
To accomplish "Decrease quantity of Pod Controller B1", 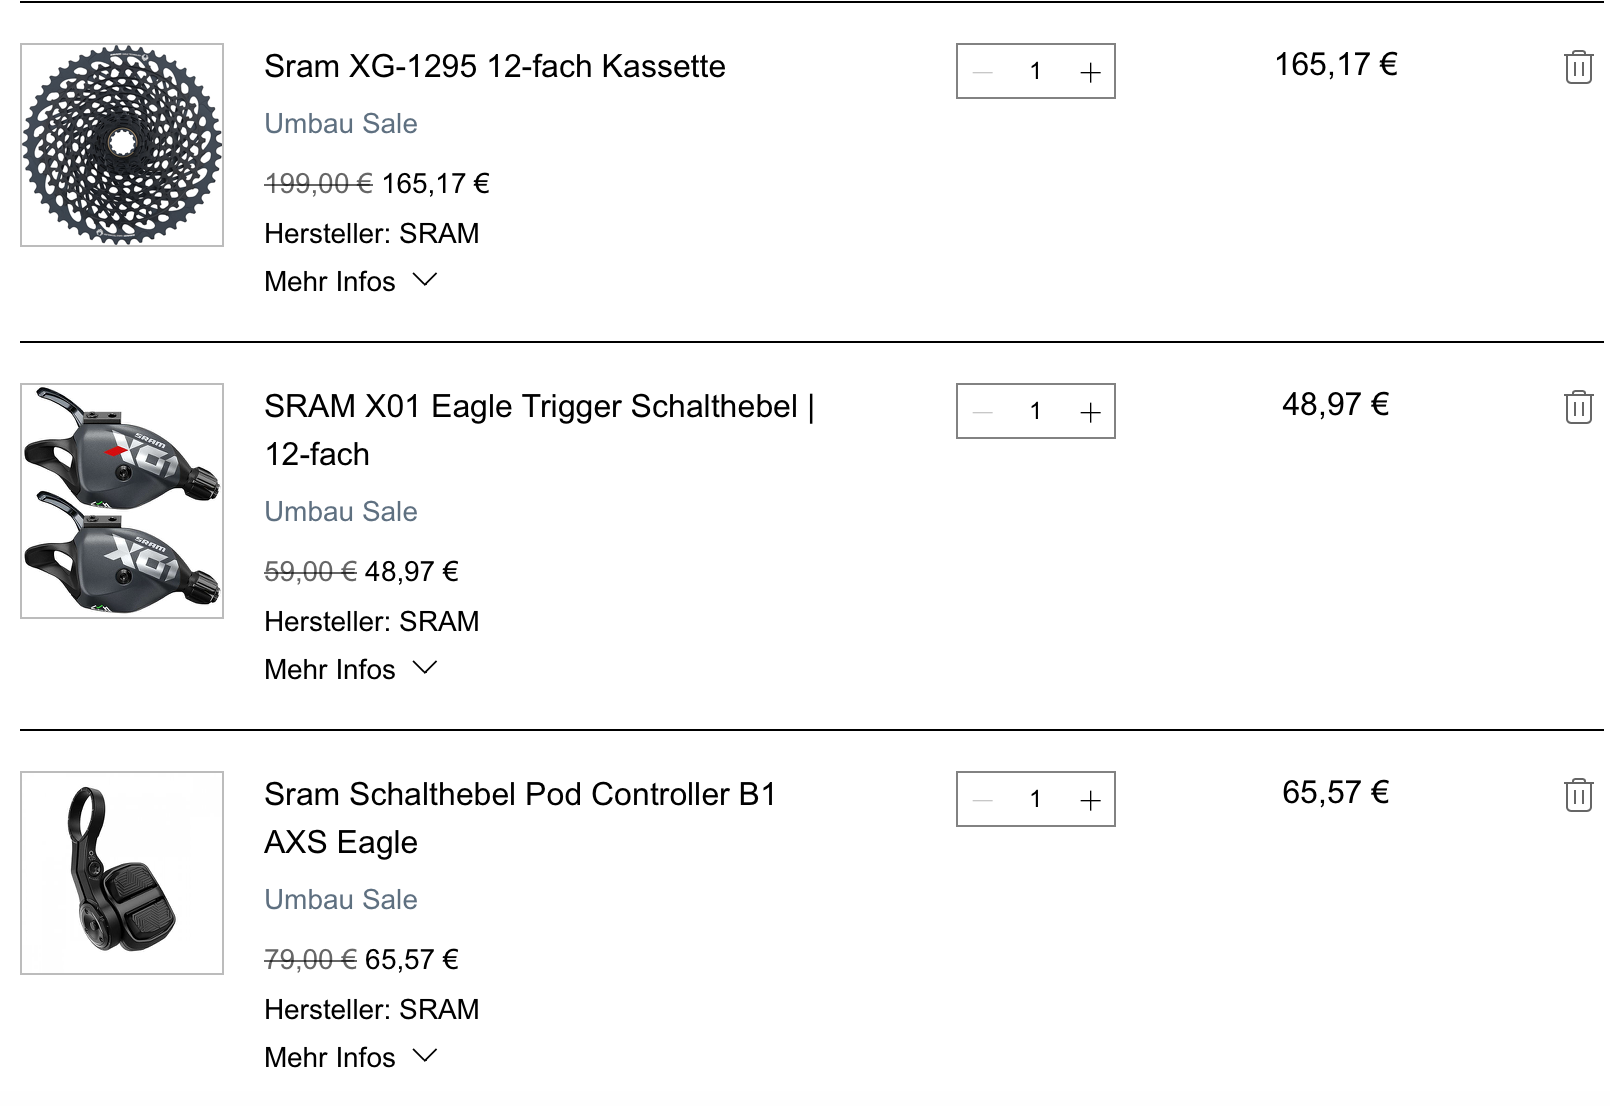I will [983, 800].
